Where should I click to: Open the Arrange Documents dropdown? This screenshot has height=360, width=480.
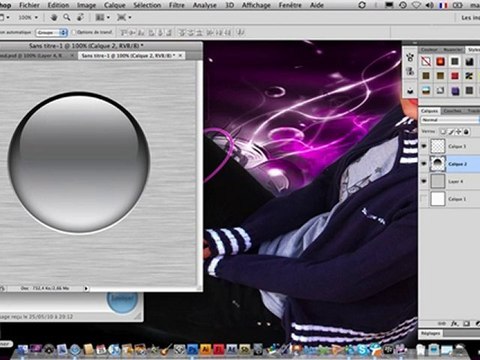102,17
